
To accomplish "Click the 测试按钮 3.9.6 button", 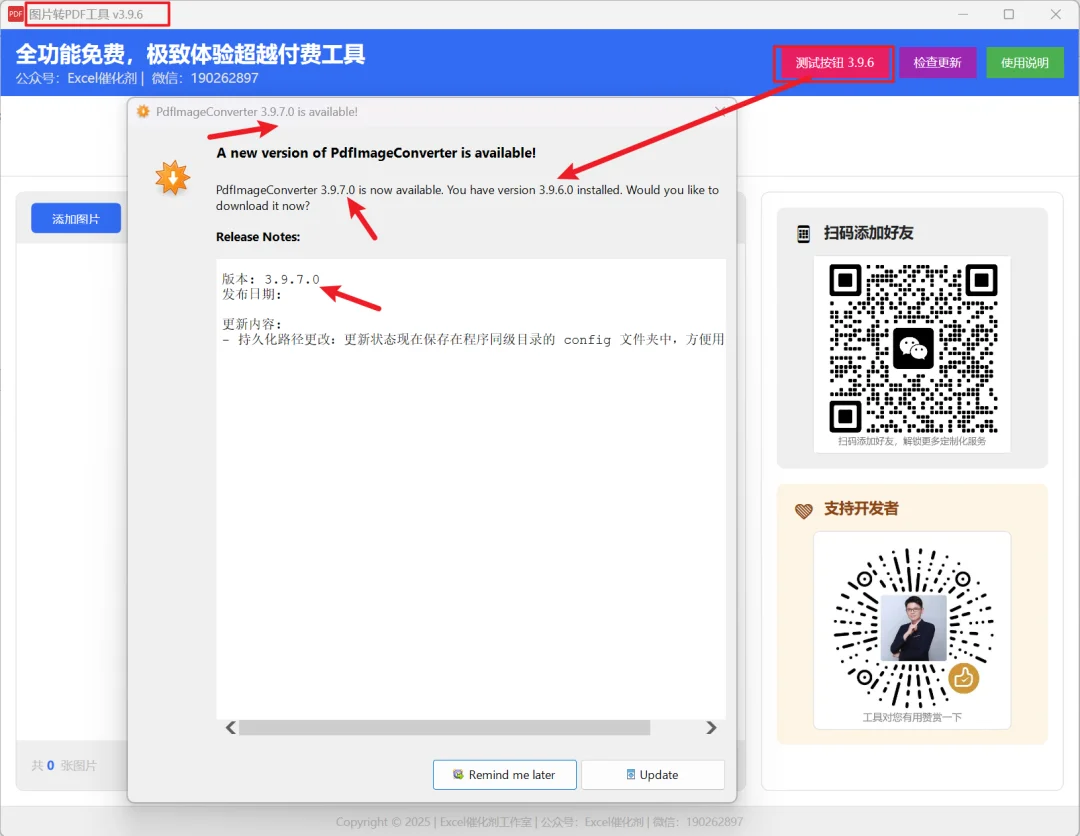I will tap(834, 63).
